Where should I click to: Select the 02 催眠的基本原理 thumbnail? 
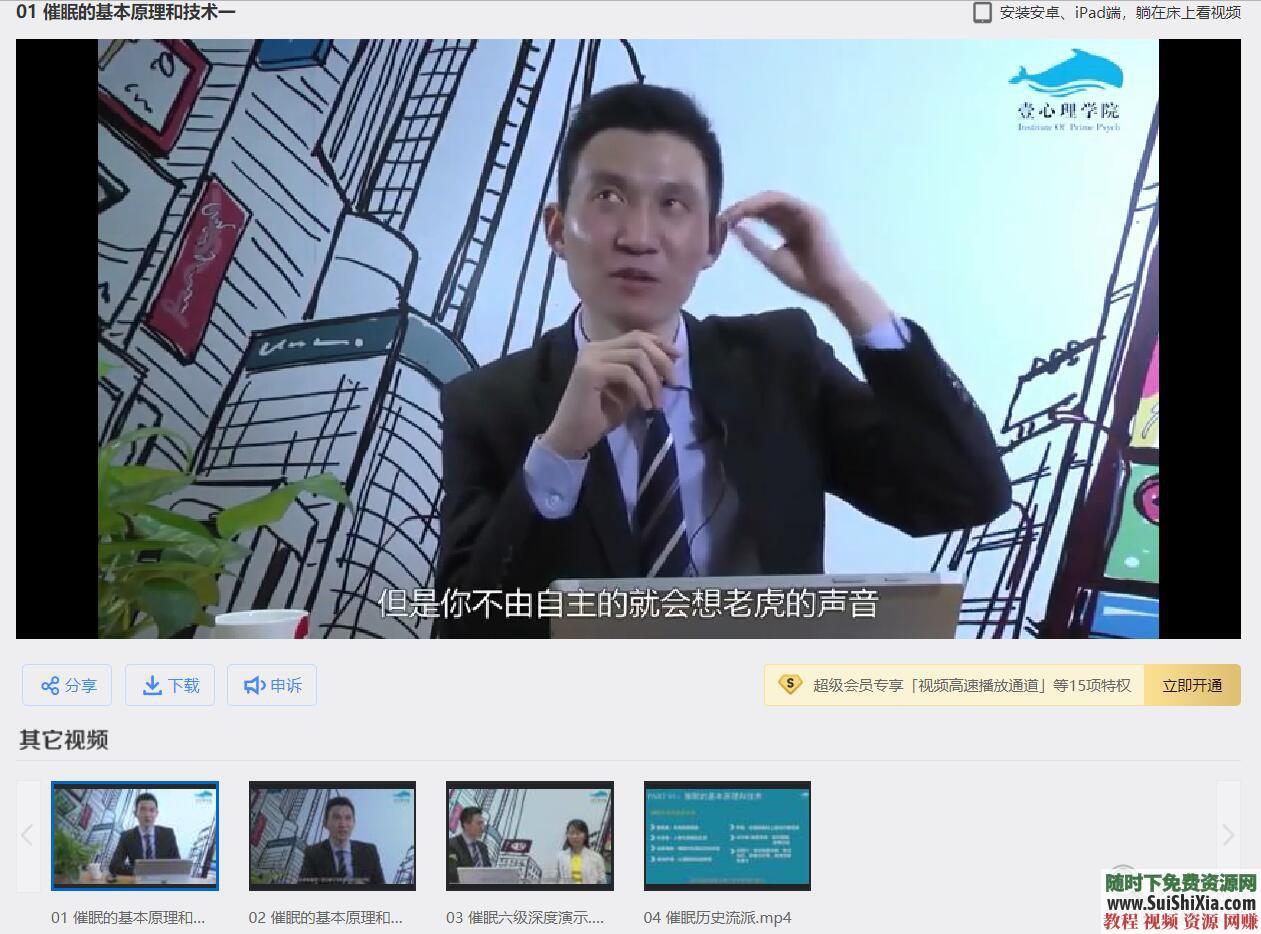332,836
